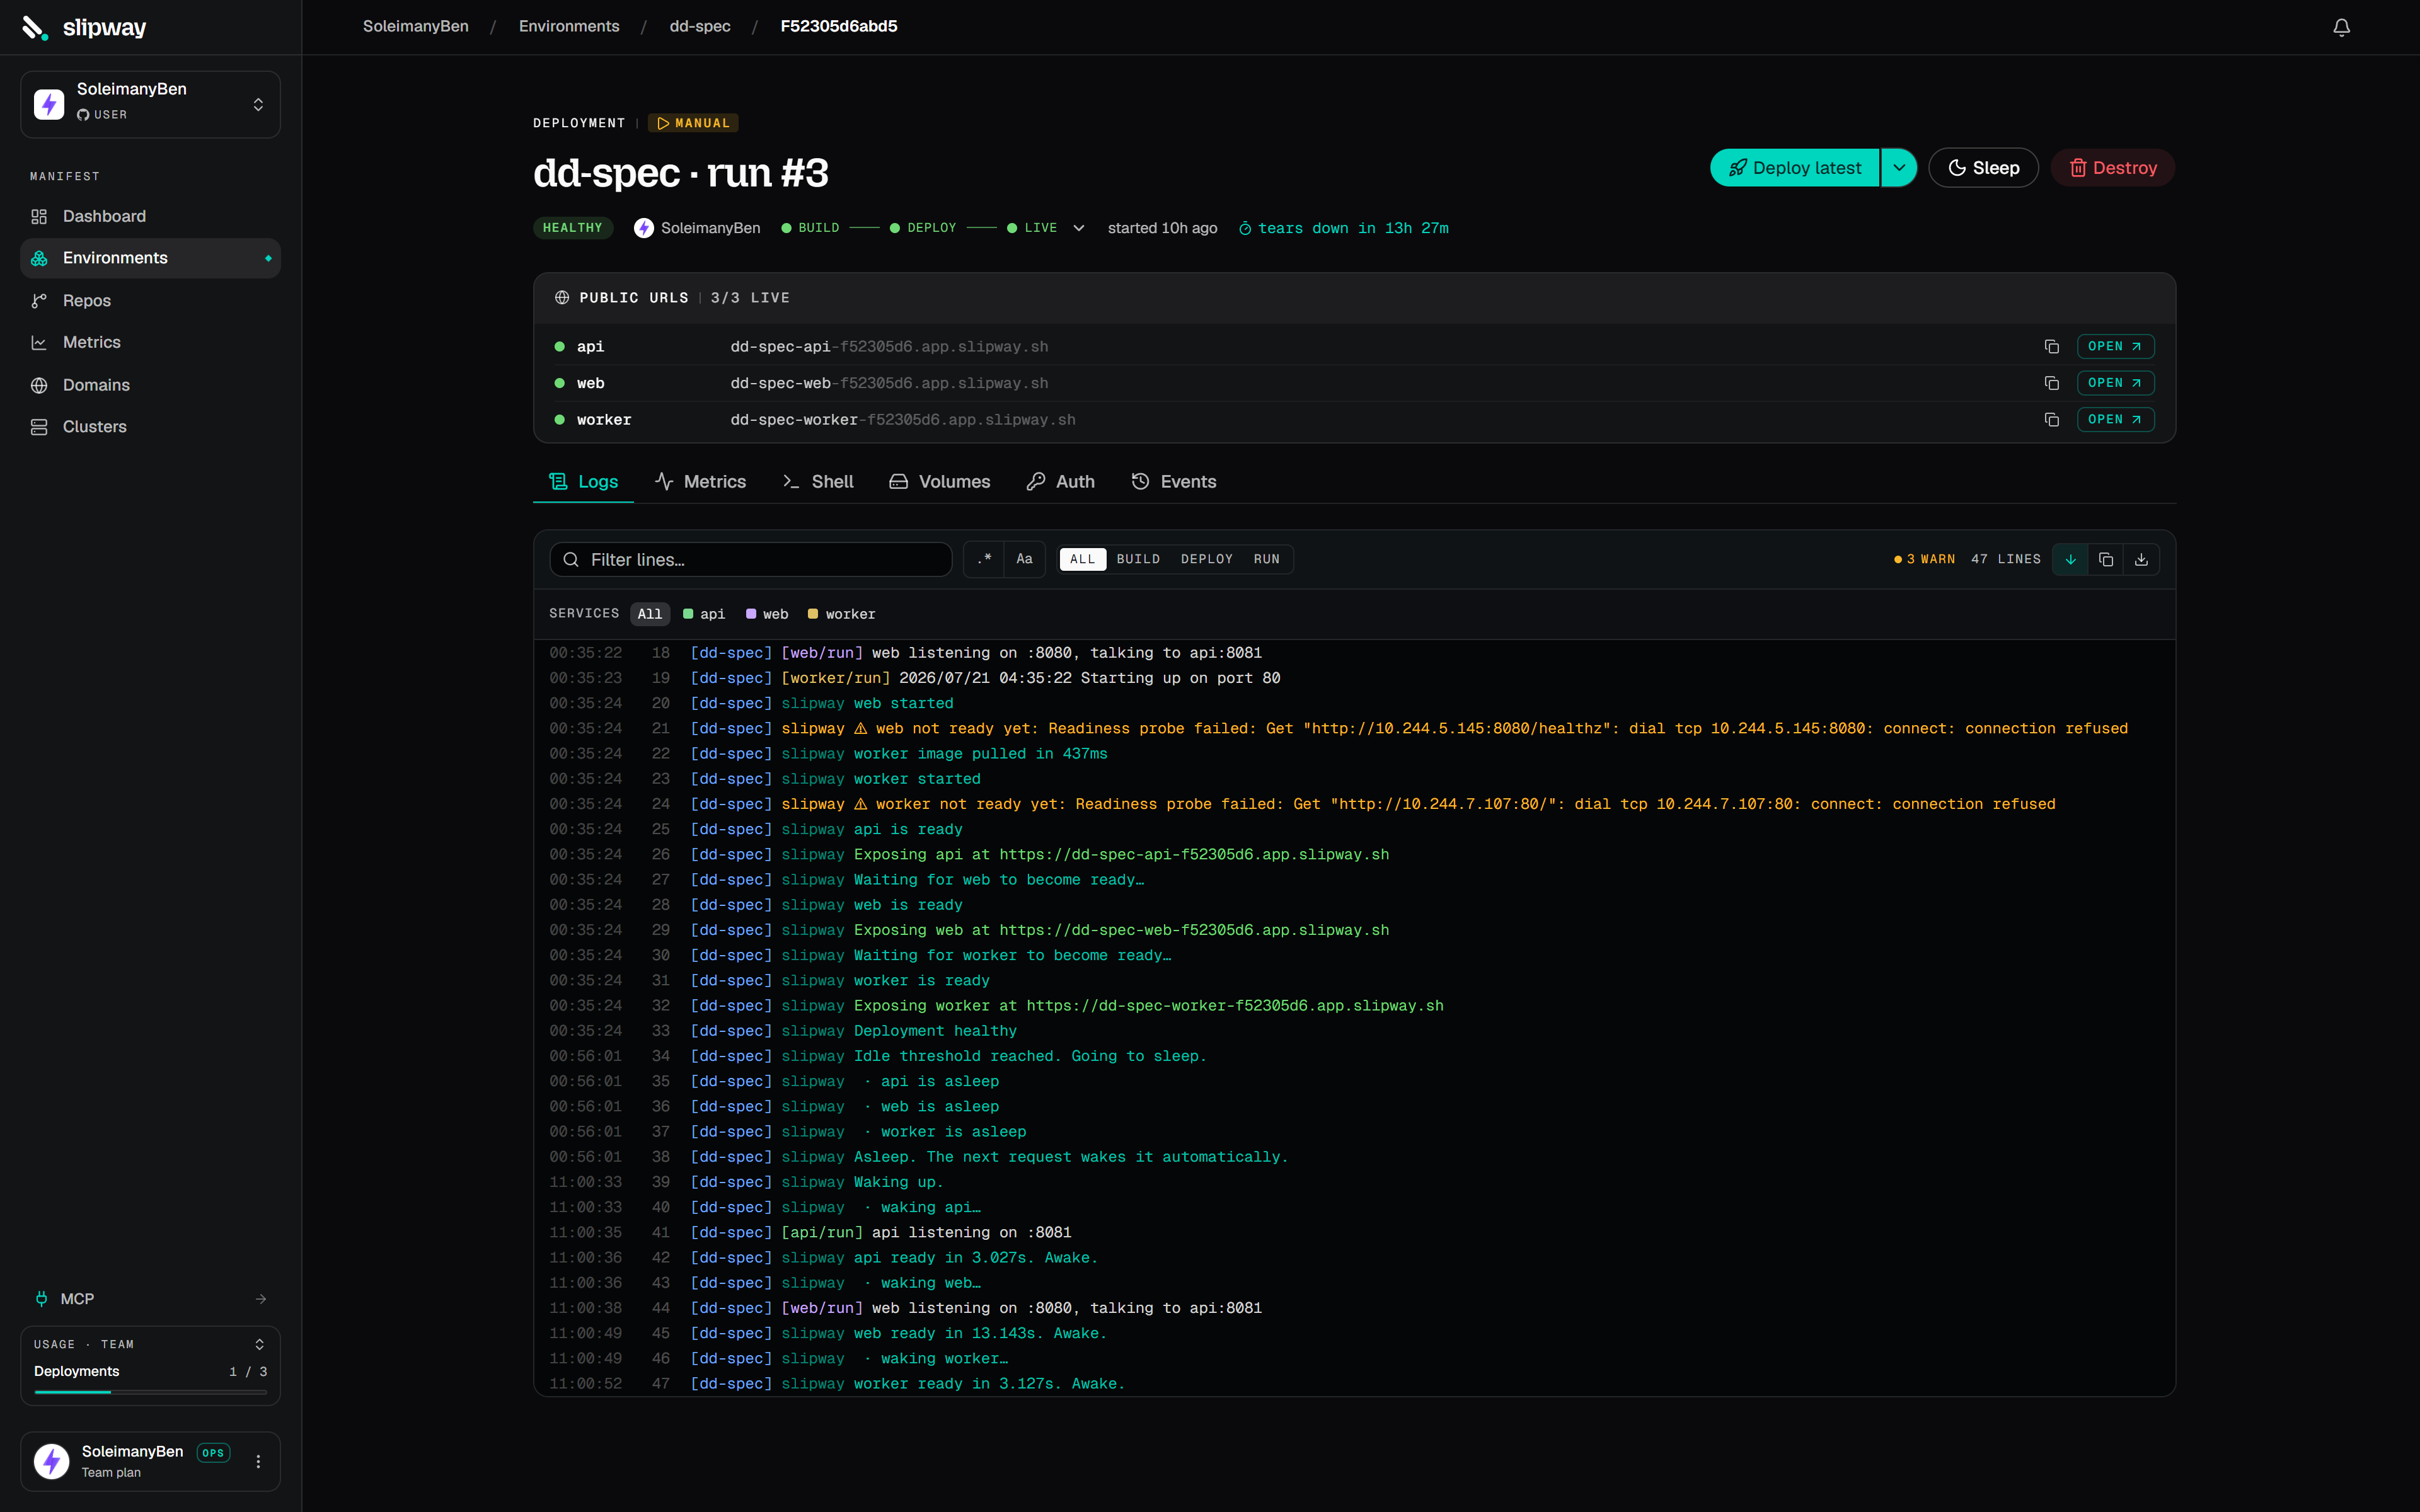Open the api URL

2115,346
